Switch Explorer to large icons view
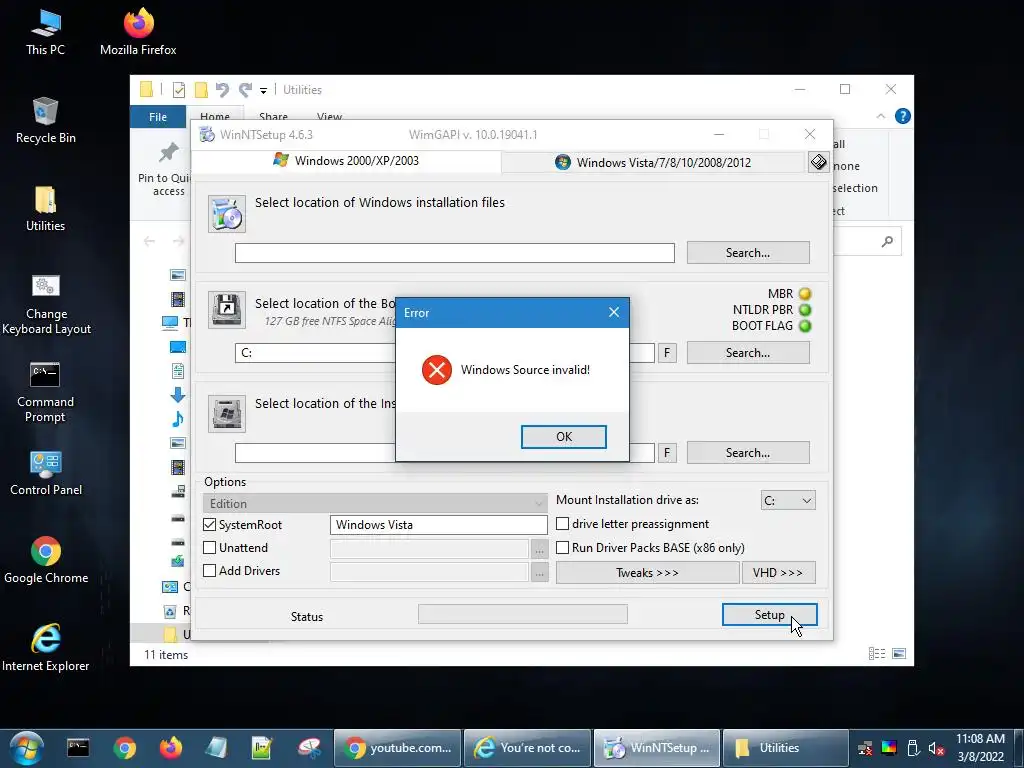This screenshot has height=768, width=1024. pyautogui.click(x=899, y=653)
